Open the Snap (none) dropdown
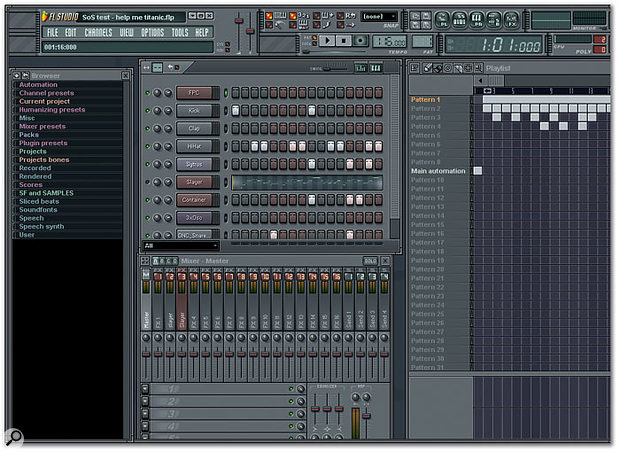Image resolution: width=620 pixels, height=452 pixels. [x=379, y=17]
